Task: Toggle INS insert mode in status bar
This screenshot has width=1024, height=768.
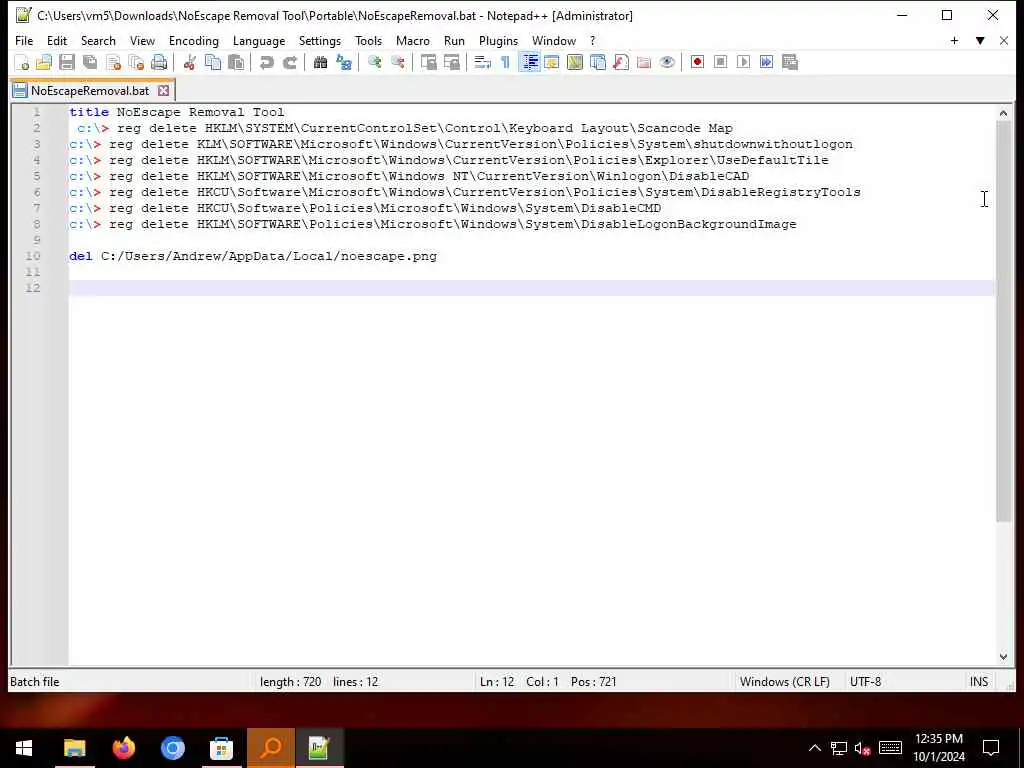Action: (978, 682)
